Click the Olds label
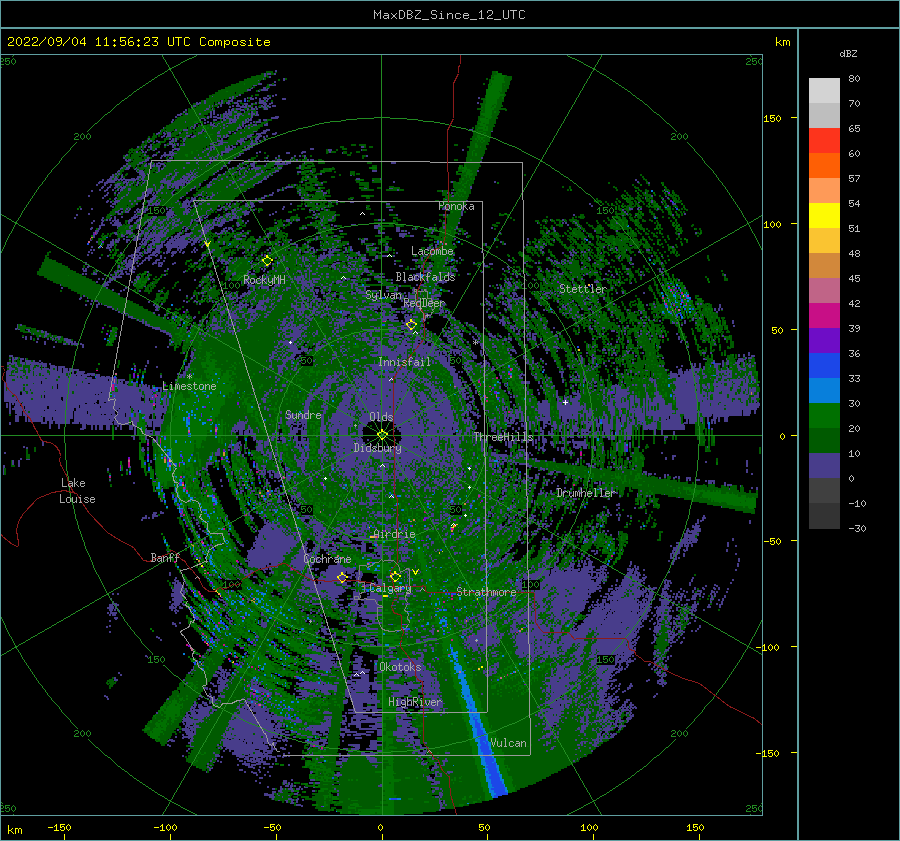The image size is (900, 841). click(x=381, y=417)
